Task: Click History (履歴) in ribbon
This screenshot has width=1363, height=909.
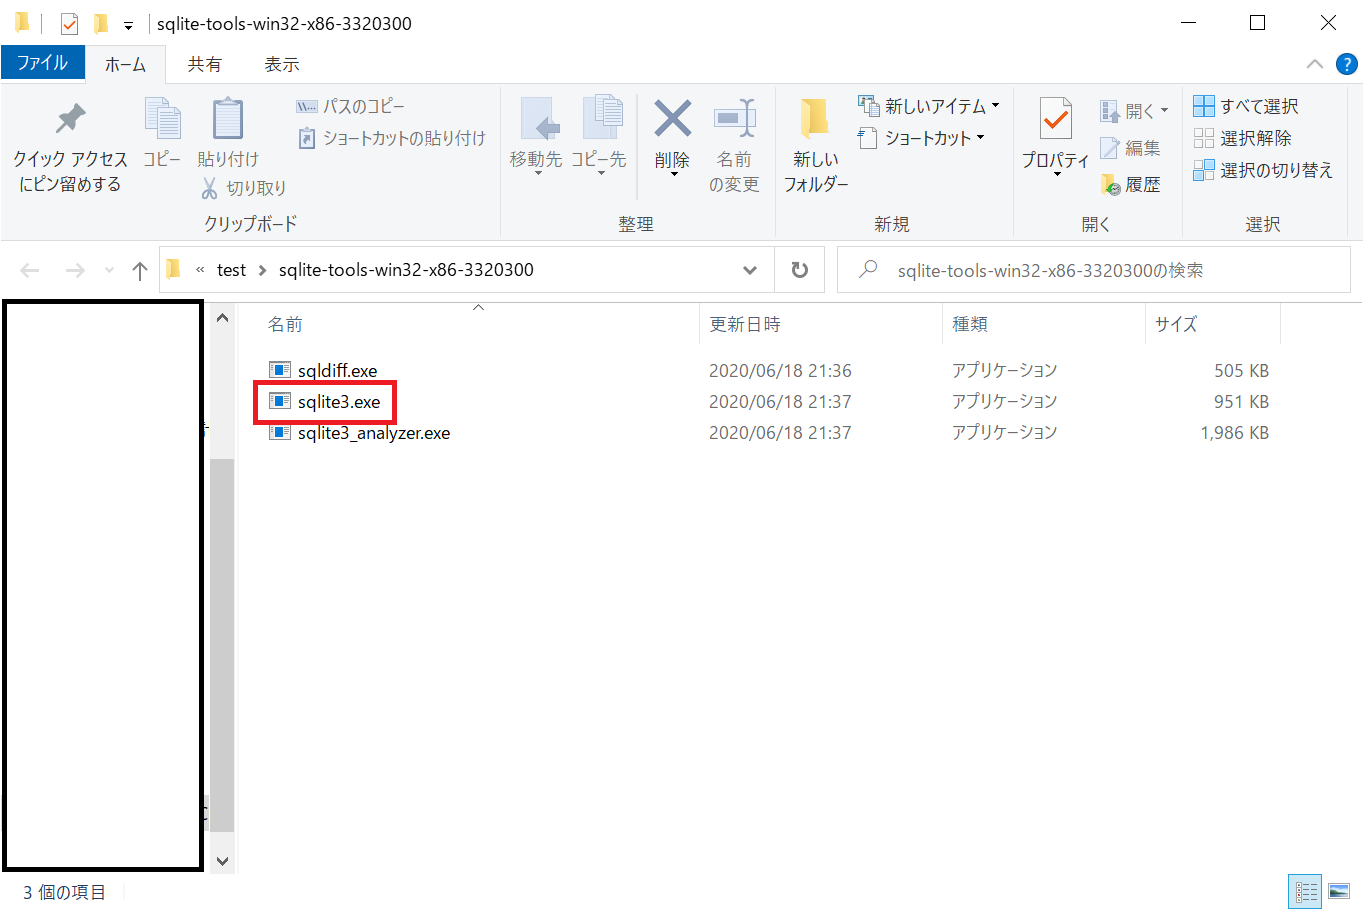Action: tap(1130, 184)
